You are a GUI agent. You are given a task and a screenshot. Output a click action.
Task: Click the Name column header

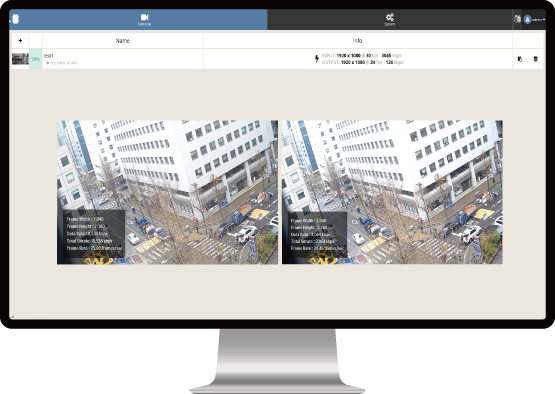pyautogui.click(x=122, y=40)
